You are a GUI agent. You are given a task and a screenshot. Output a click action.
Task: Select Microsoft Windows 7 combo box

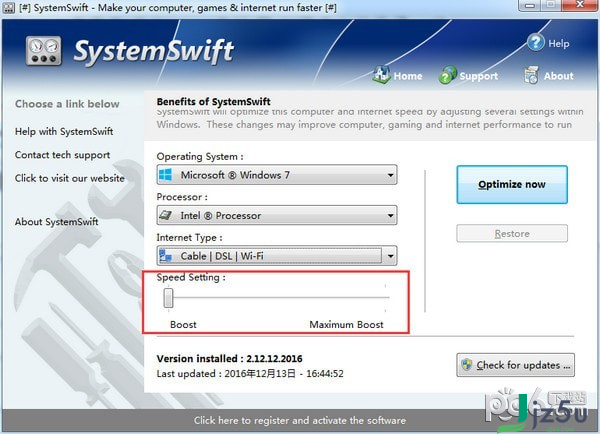pyautogui.click(x=277, y=175)
